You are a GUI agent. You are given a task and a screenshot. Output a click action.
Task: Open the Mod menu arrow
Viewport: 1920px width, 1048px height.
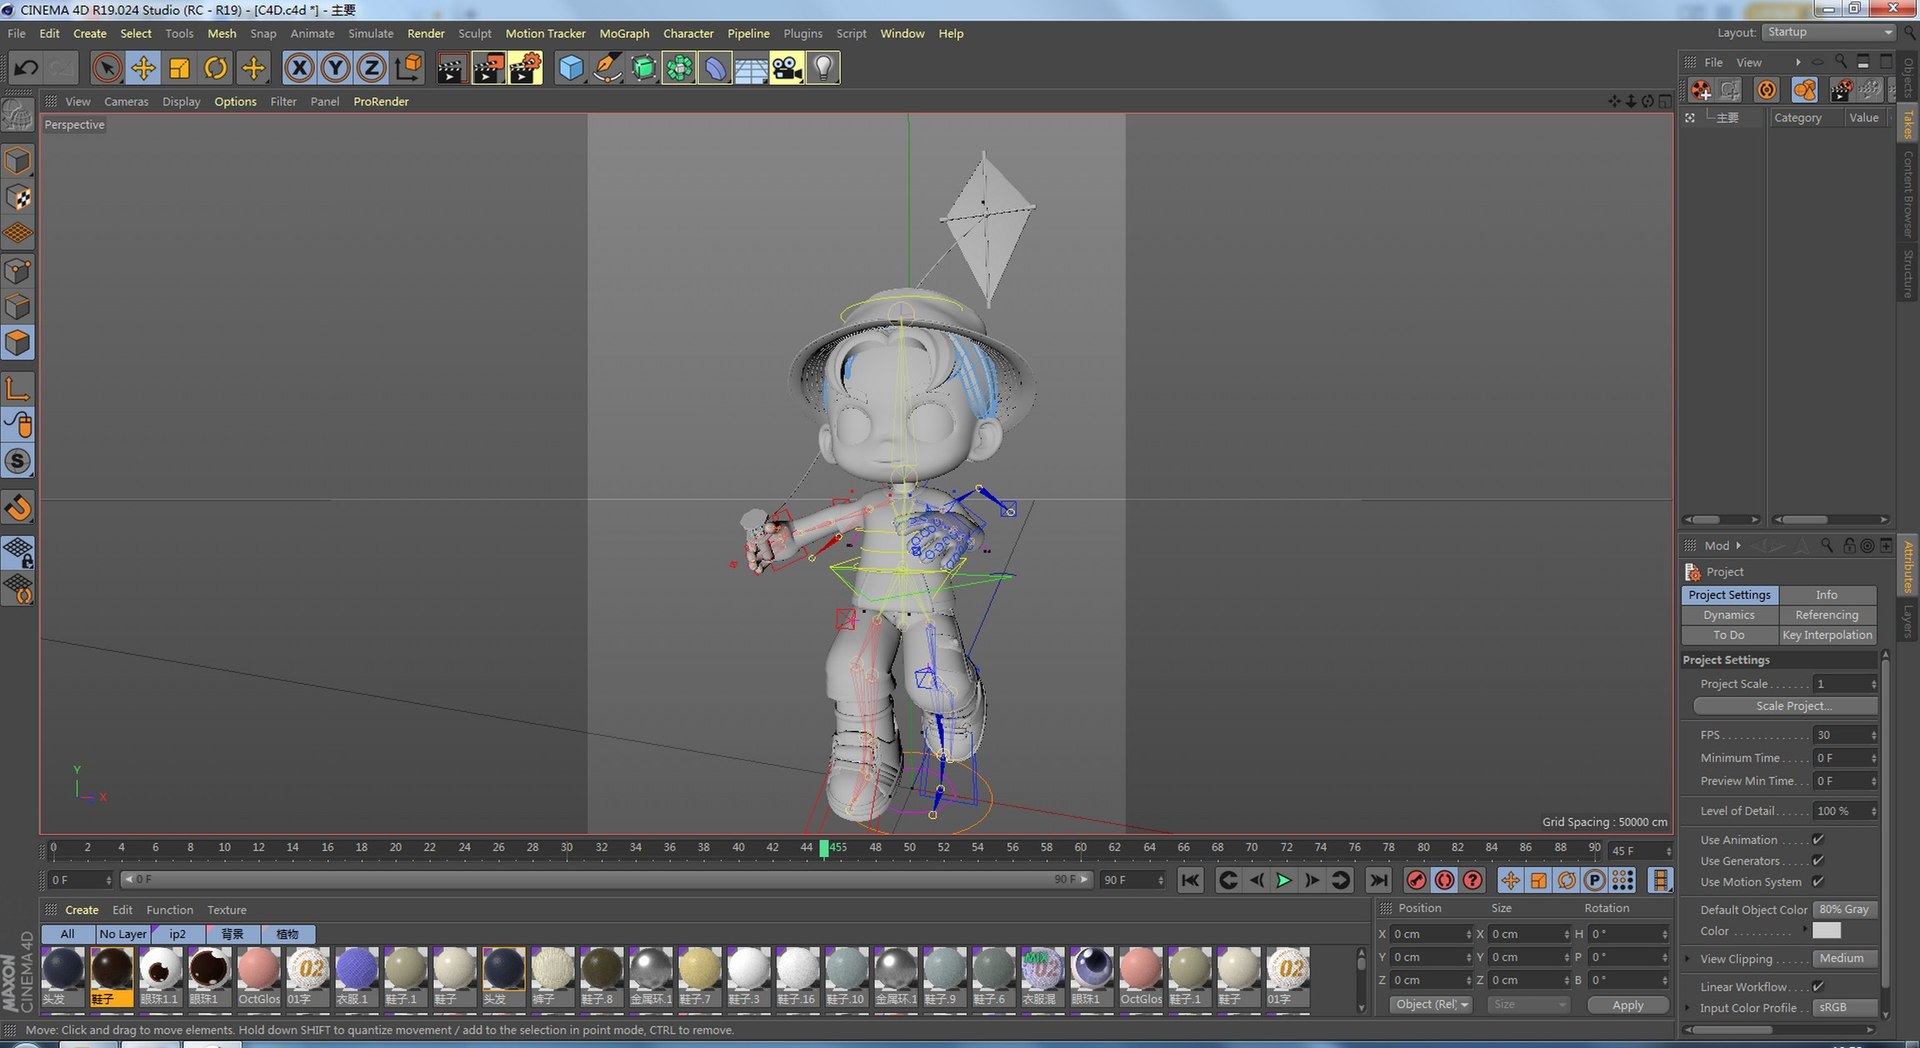pos(1738,545)
